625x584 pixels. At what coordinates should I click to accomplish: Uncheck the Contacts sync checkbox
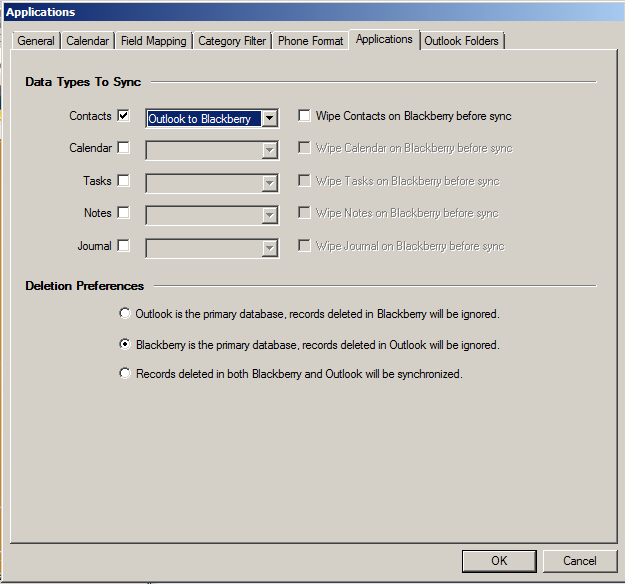click(124, 116)
